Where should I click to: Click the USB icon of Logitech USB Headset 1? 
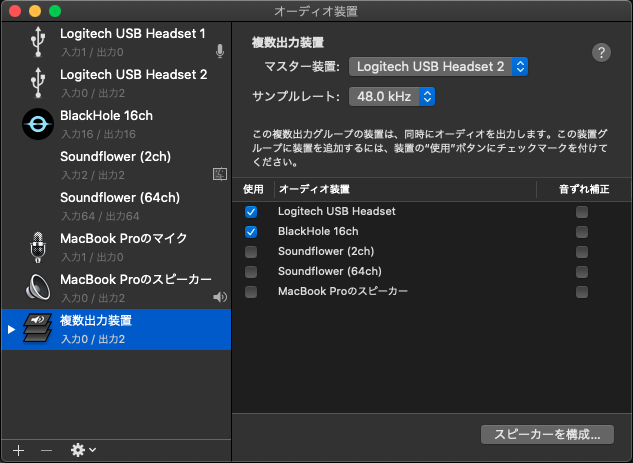tap(38, 42)
